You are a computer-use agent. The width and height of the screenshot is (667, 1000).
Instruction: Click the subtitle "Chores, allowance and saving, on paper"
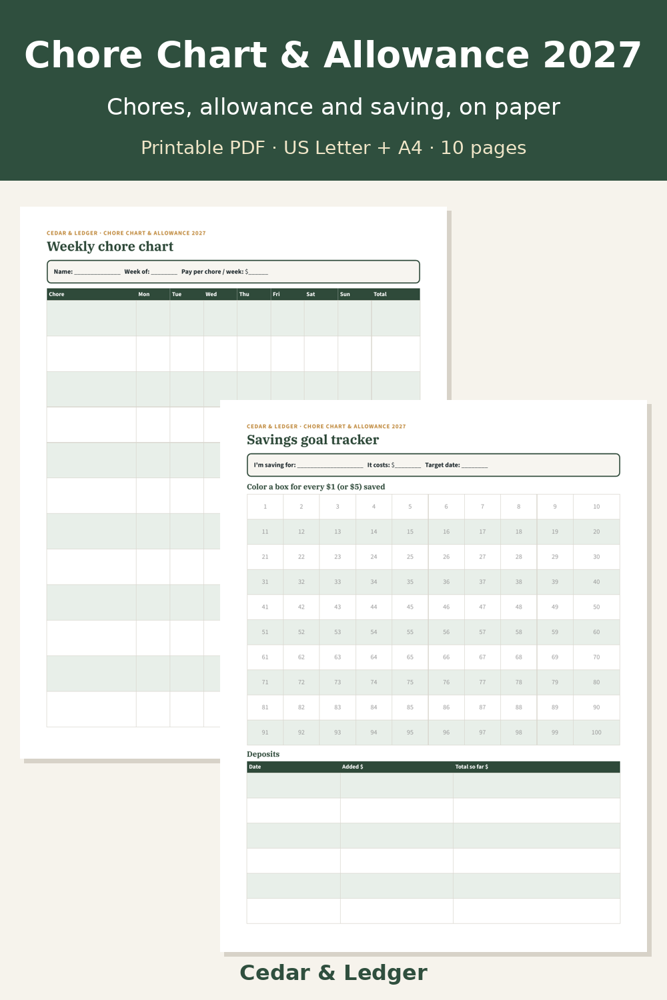tap(334, 107)
